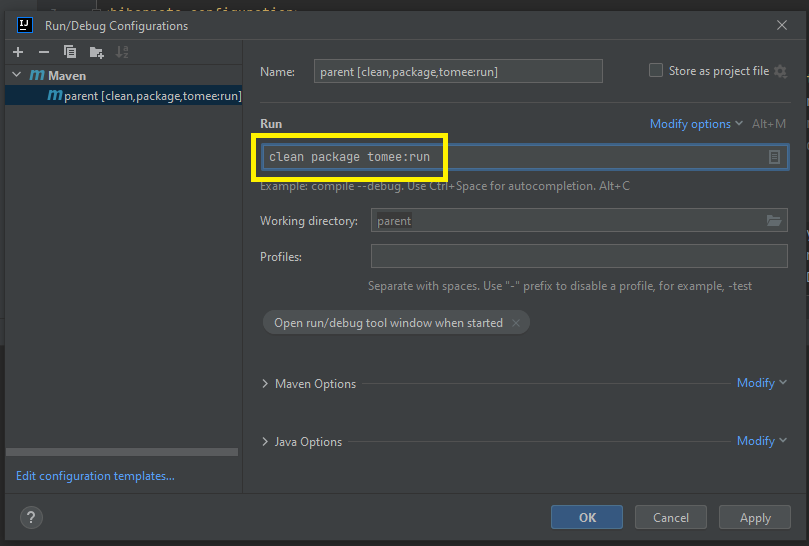Screen dimensions: 809x546
Task: Click the IntelliJ IDEA logo icon
Action: [x=24, y=25]
